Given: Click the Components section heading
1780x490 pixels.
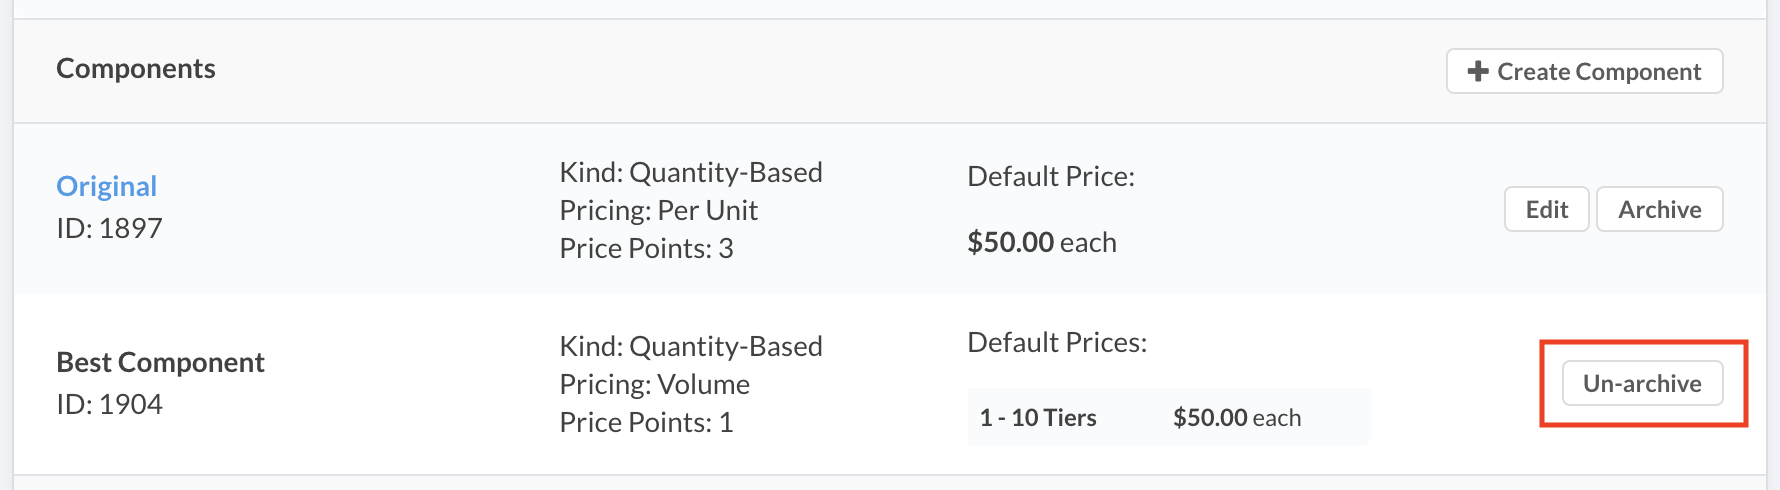Looking at the screenshot, I should (x=136, y=69).
